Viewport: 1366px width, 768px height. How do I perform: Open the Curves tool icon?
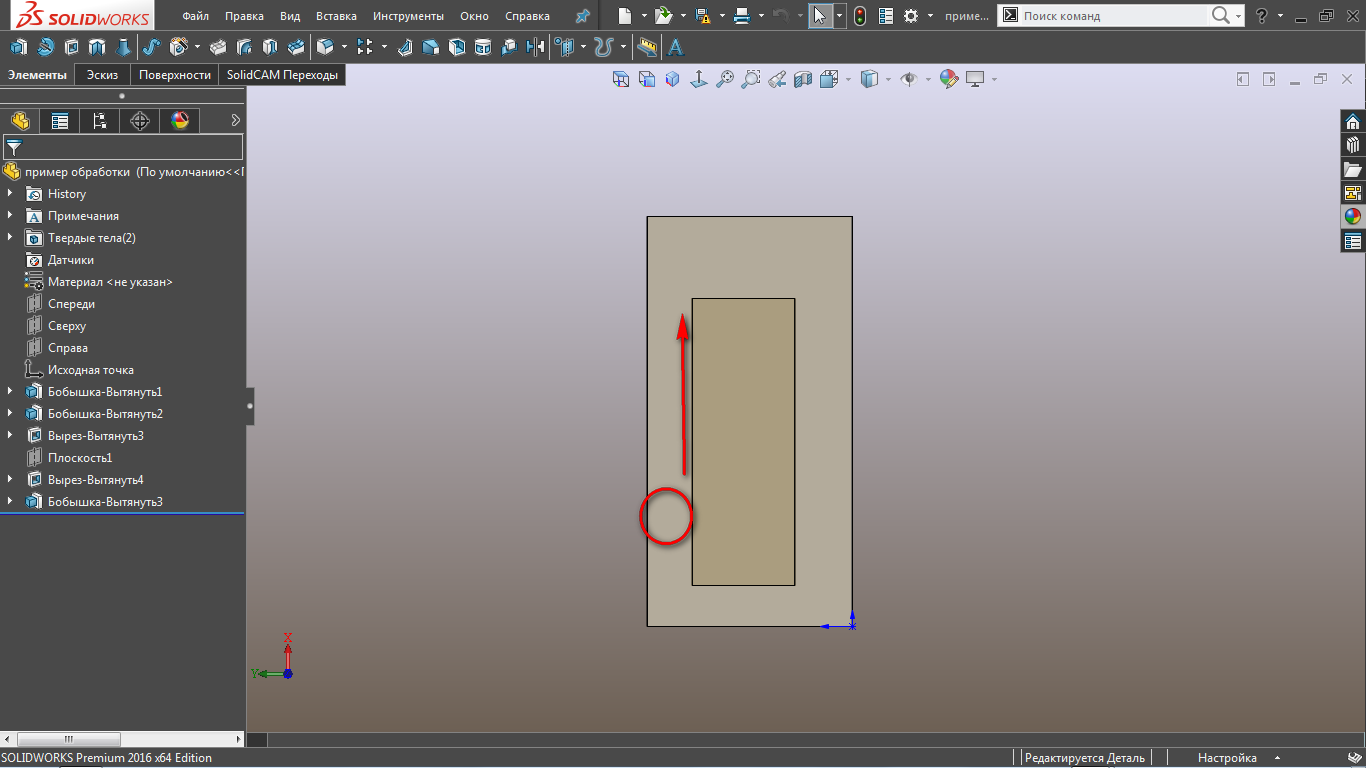point(602,46)
